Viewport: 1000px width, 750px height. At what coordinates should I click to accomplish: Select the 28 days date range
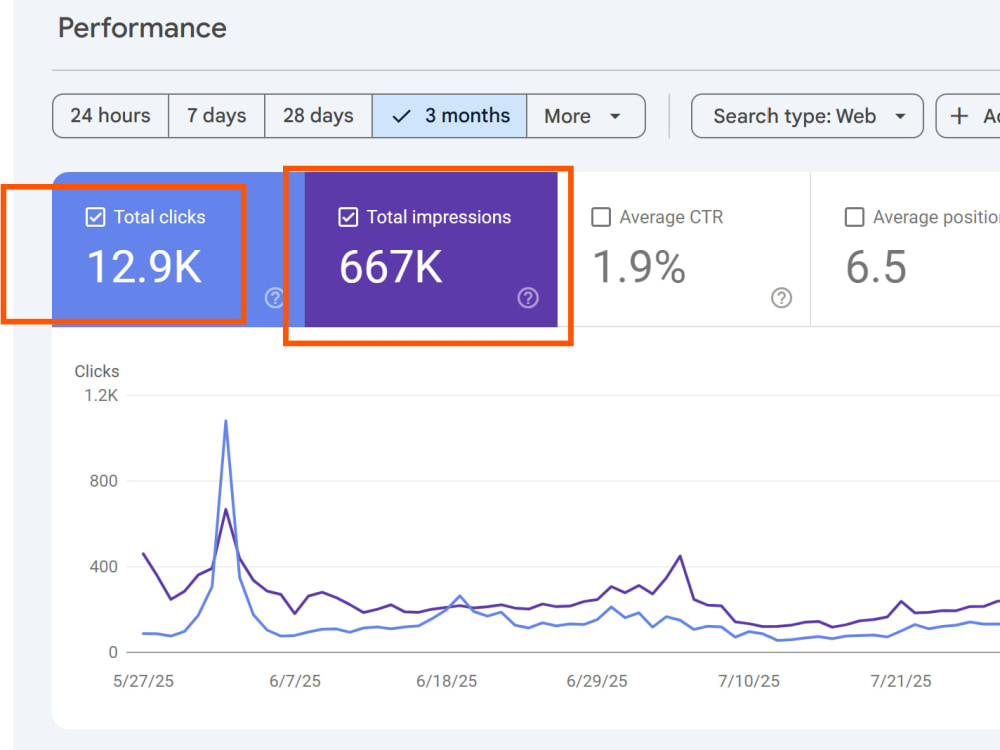point(318,116)
